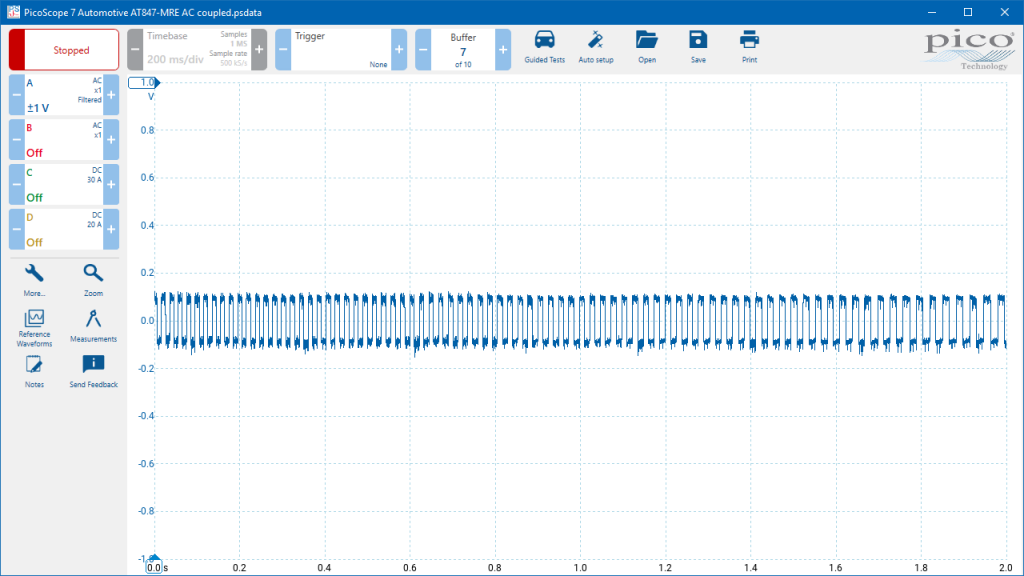Run Auto setup wand tool
This screenshot has height=576, width=1024.
[x=596, y=48]
